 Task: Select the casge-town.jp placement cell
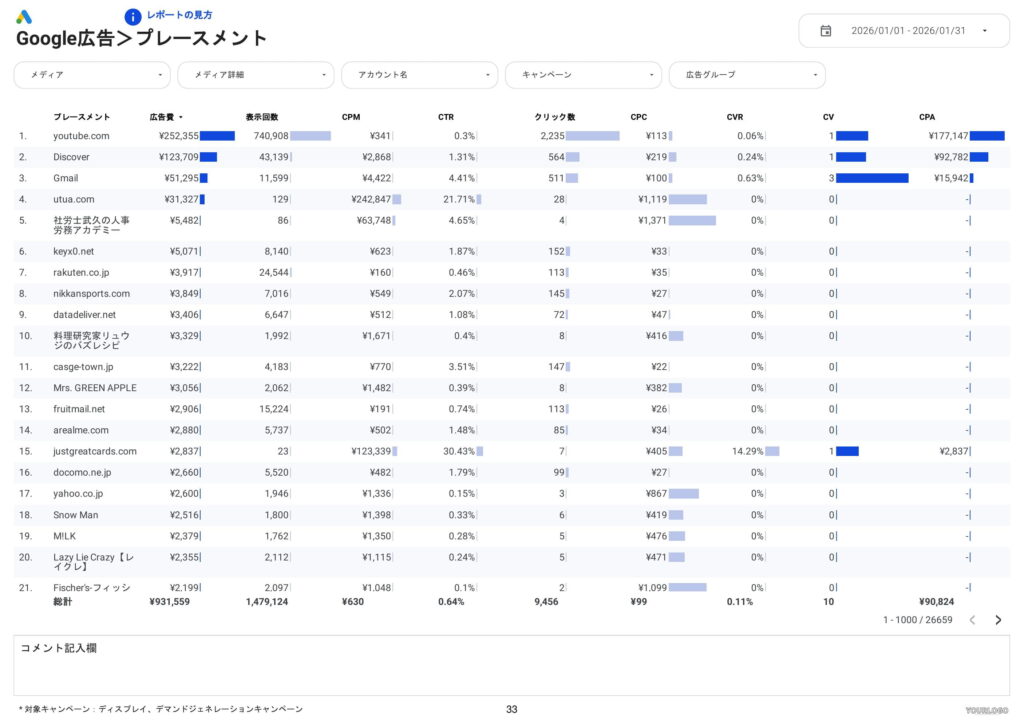pos(83,367)
